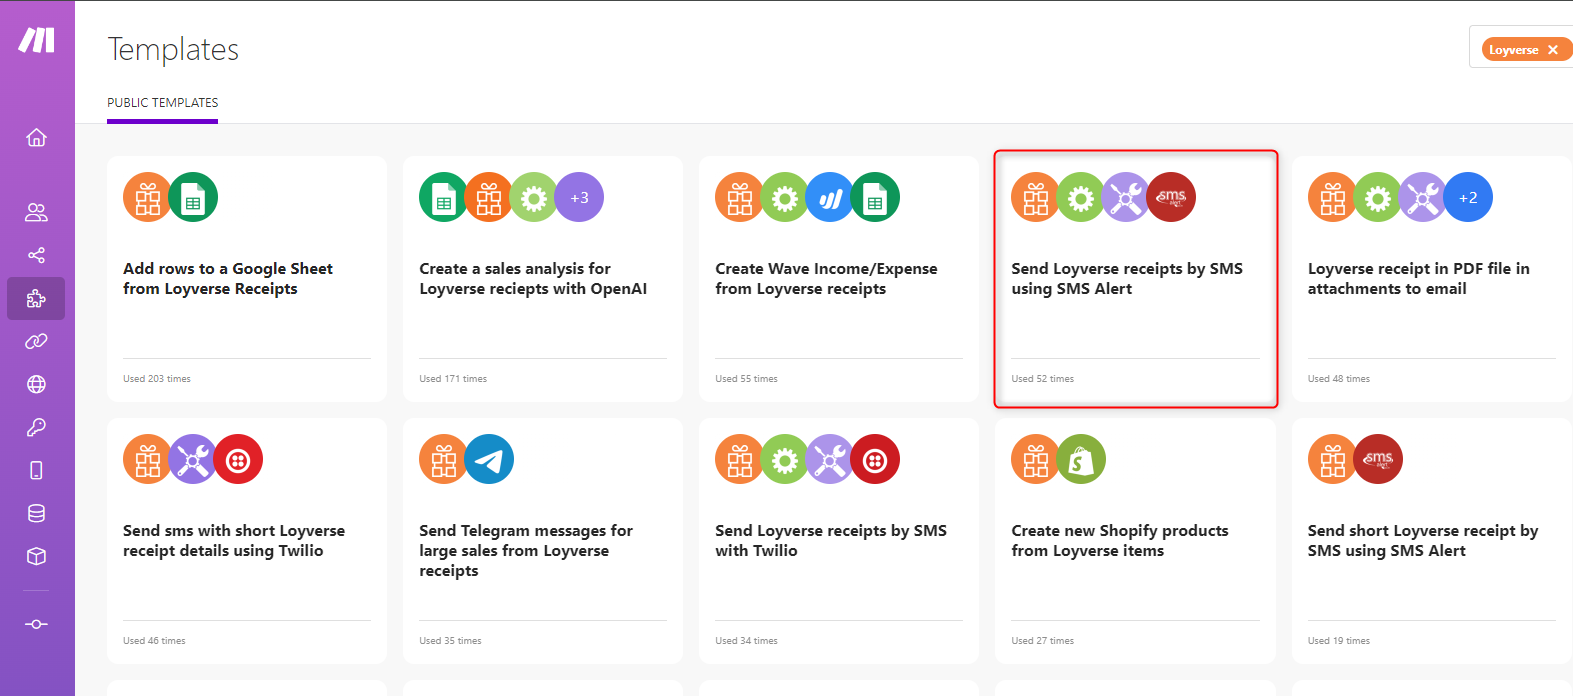The height and width of the screenshot is (696, 1573).
Task: Go to Home in the sidebar
Action: tap(36, 137)
